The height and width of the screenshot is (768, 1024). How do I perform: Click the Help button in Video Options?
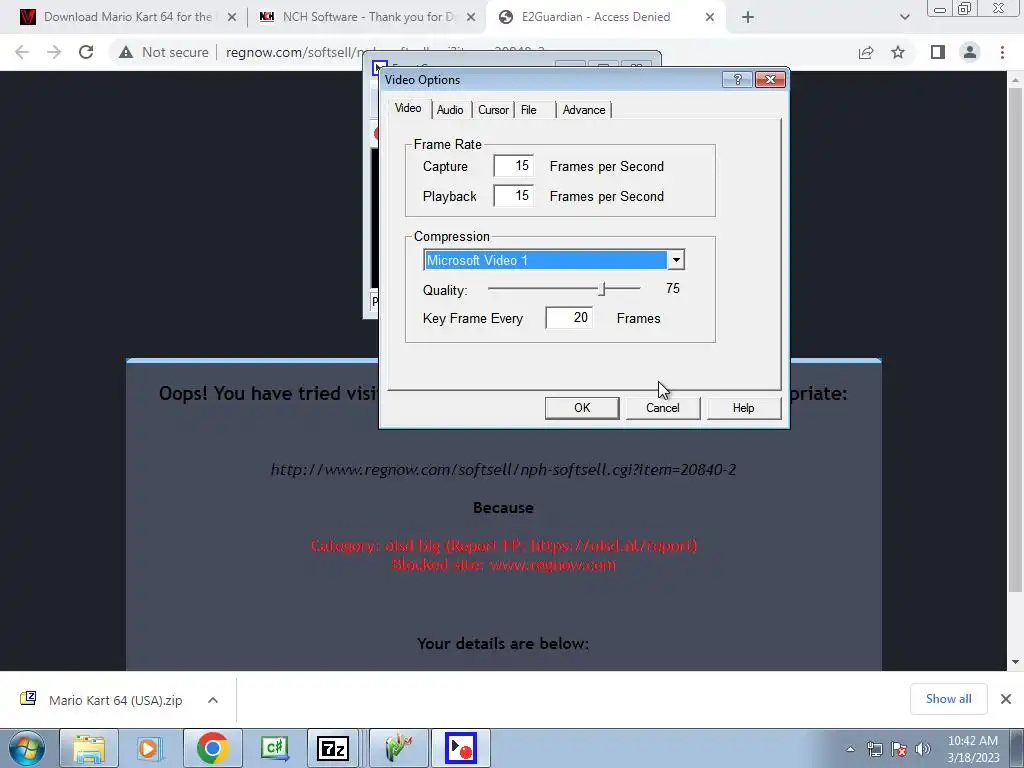coord(743,408)
